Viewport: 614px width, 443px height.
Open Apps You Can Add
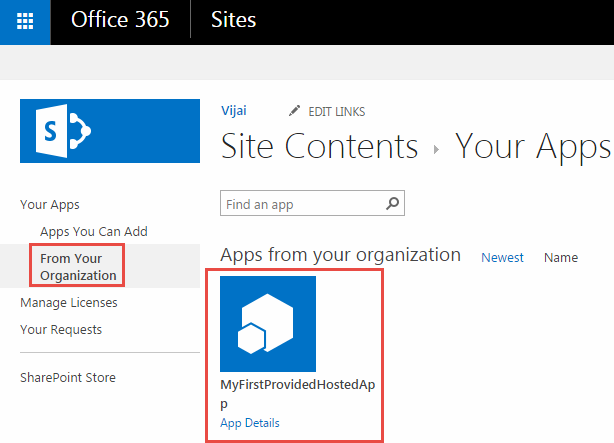pos(93,231)
